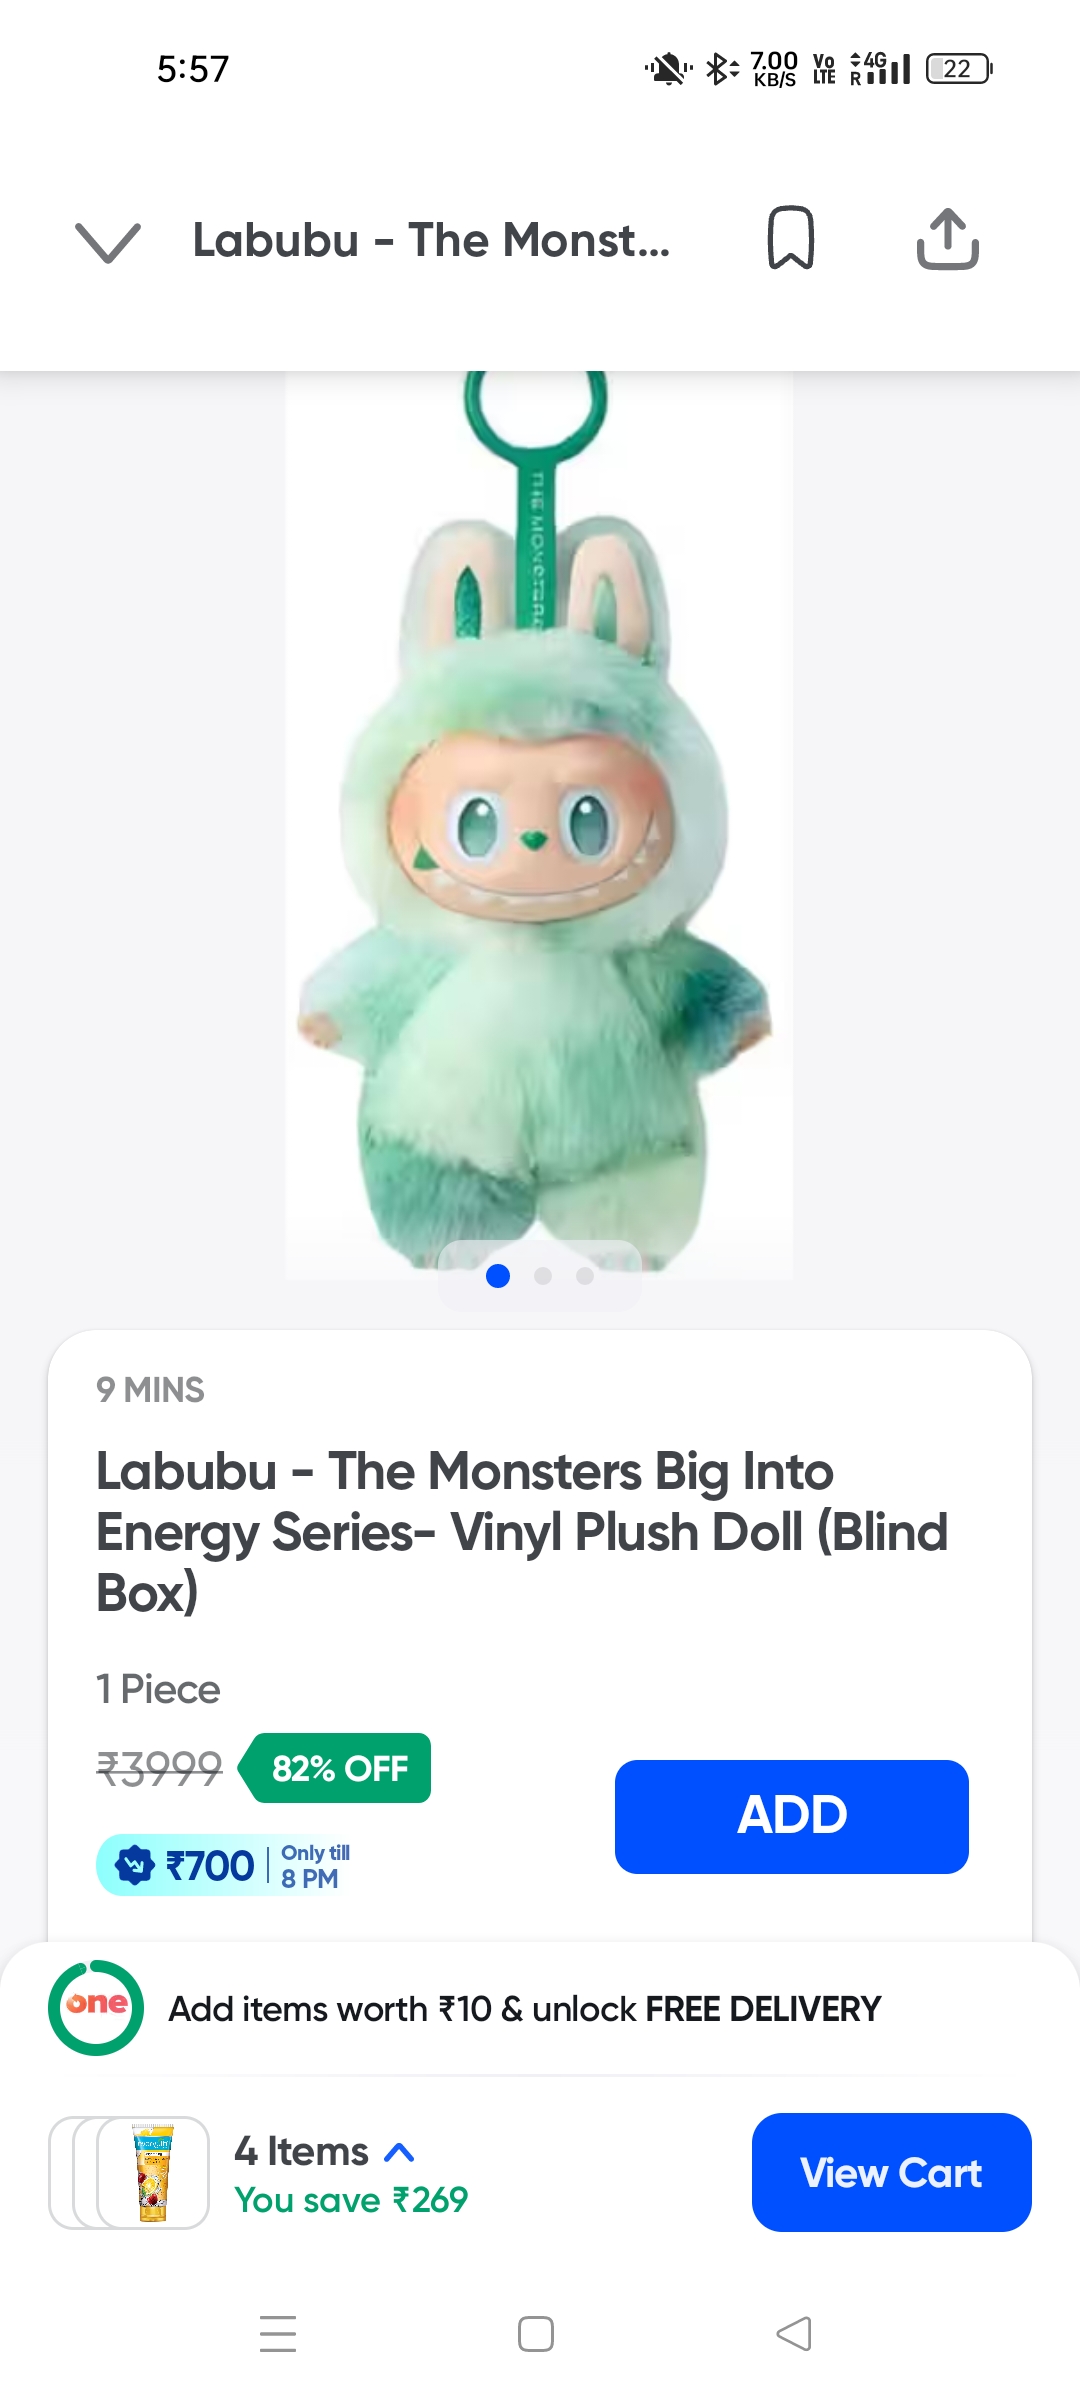
Task: Go to third image carousel dot
Action: (585, 1276)
